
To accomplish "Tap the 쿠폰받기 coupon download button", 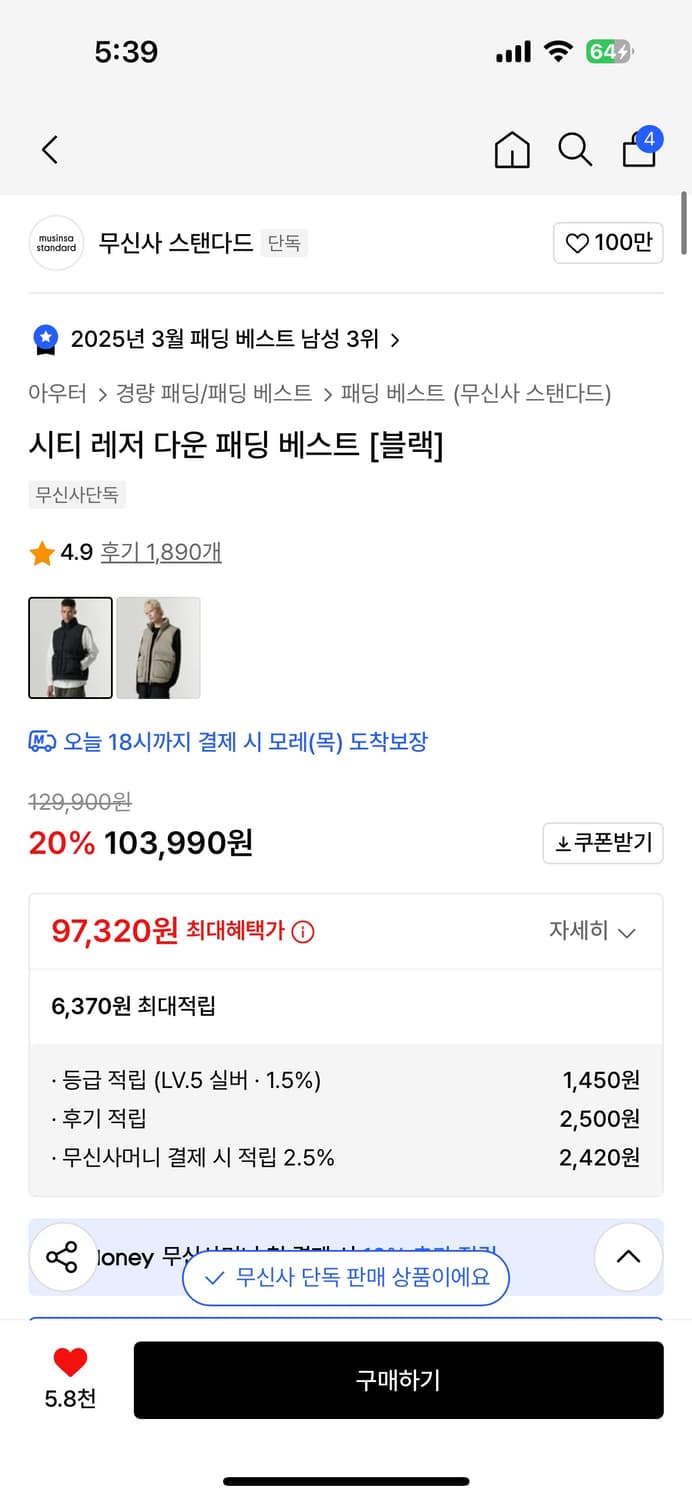I will click(602, 843).
